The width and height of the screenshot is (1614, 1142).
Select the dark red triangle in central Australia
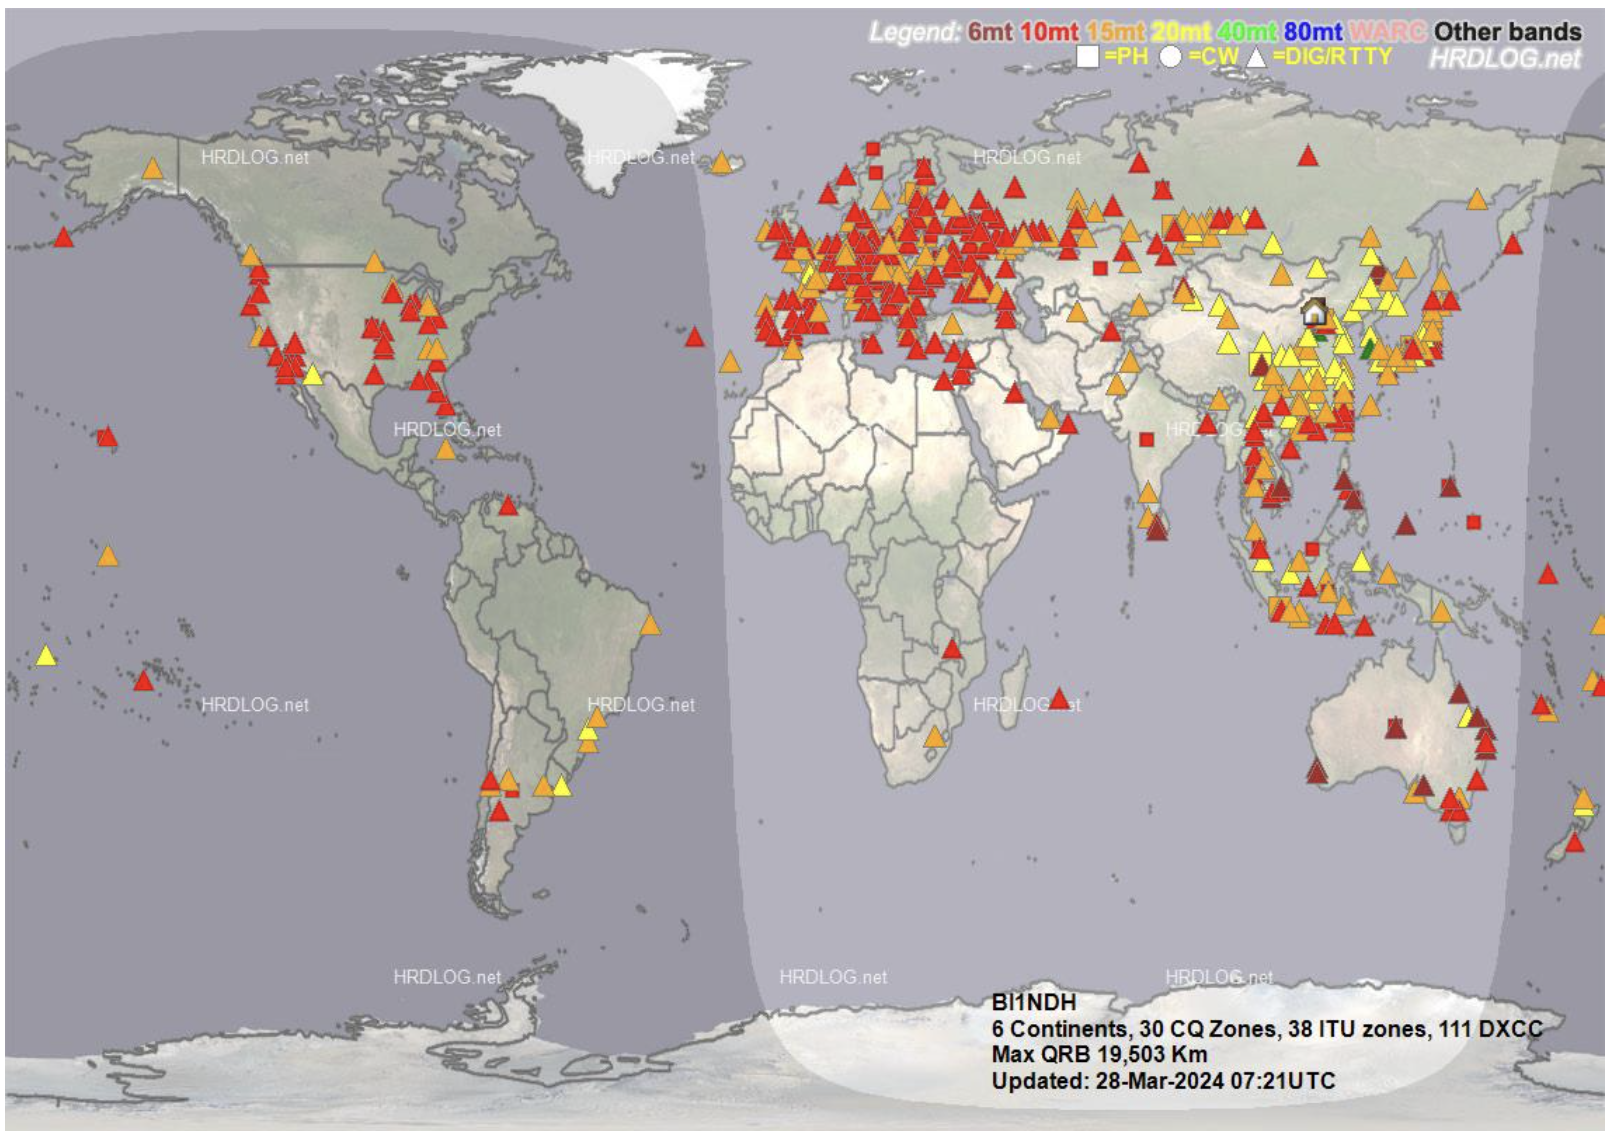point(1395,727)
